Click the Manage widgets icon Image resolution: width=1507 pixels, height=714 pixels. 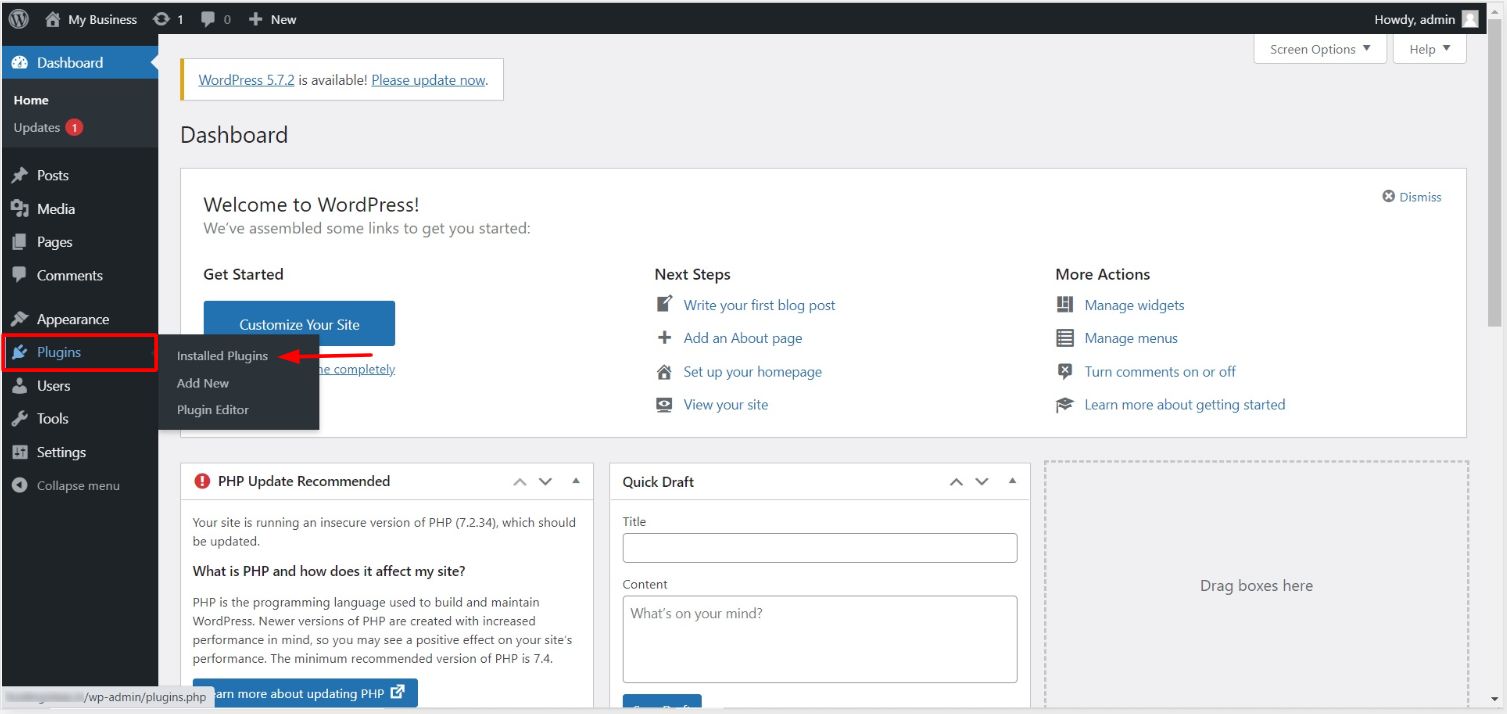point(1064,305)
